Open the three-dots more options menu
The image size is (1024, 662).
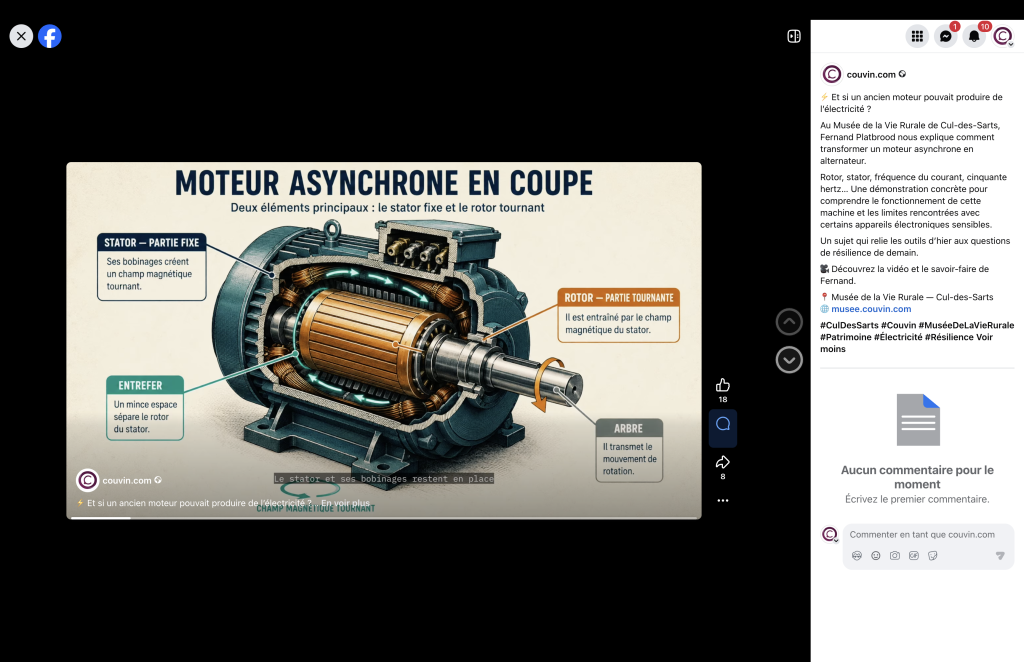[x=722, y=501]
